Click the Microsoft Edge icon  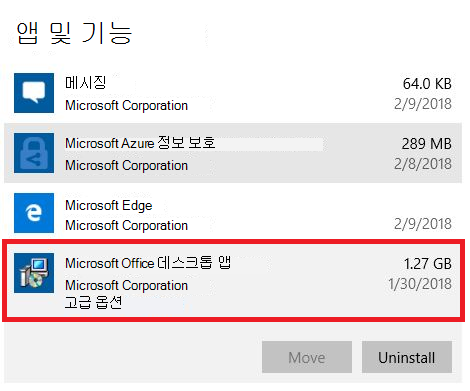click(x=34, y=213)
